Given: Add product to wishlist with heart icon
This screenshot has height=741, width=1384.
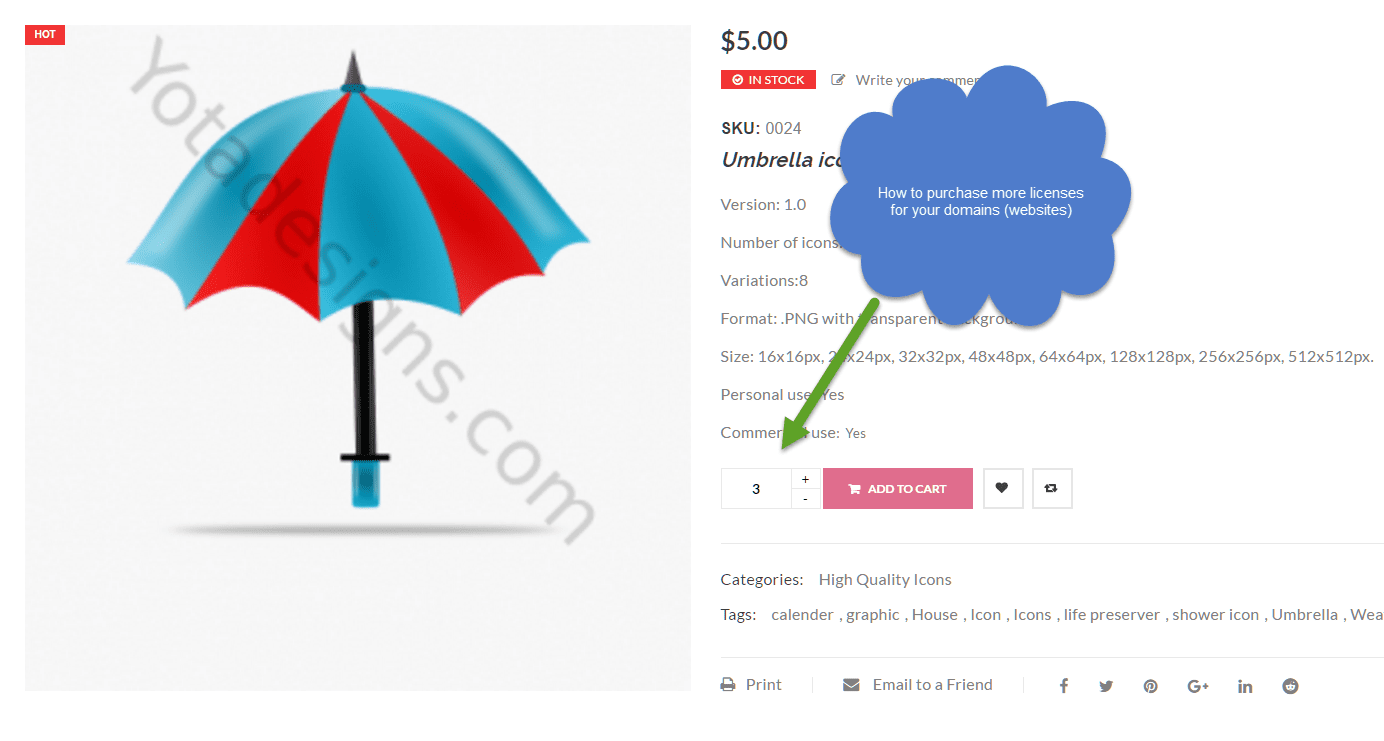Looking at the screenshot, I should (x=1002, y=489).
